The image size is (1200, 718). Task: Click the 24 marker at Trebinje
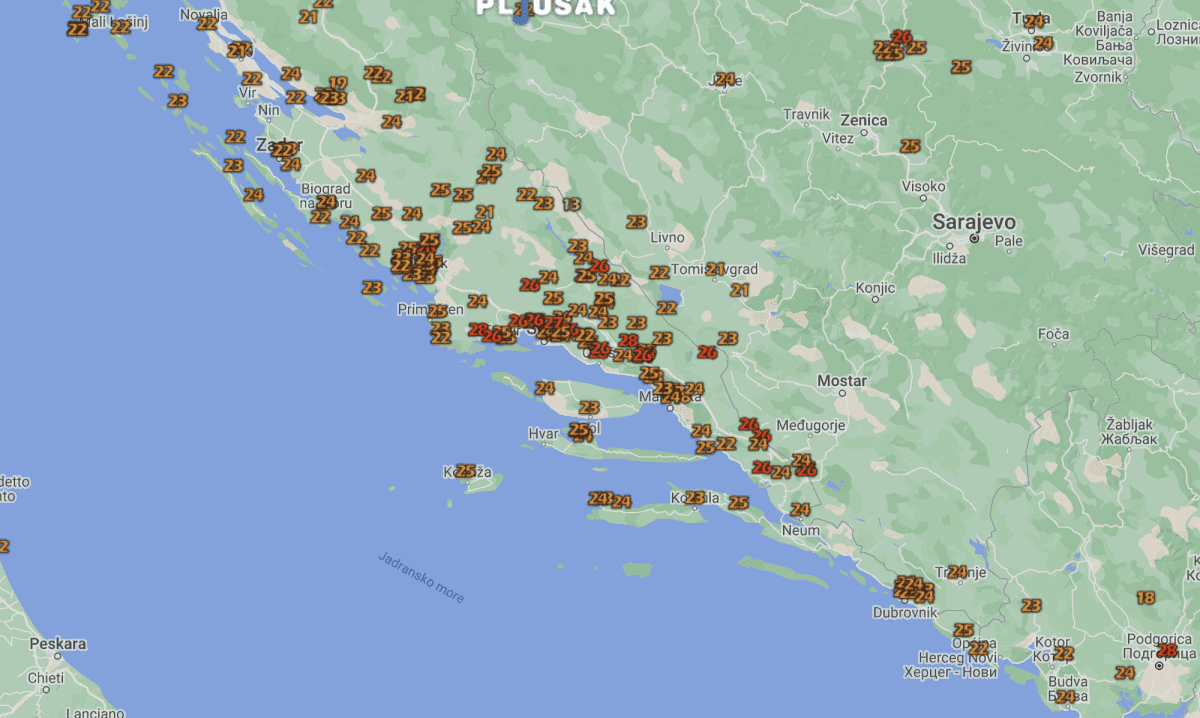[958, 572]
